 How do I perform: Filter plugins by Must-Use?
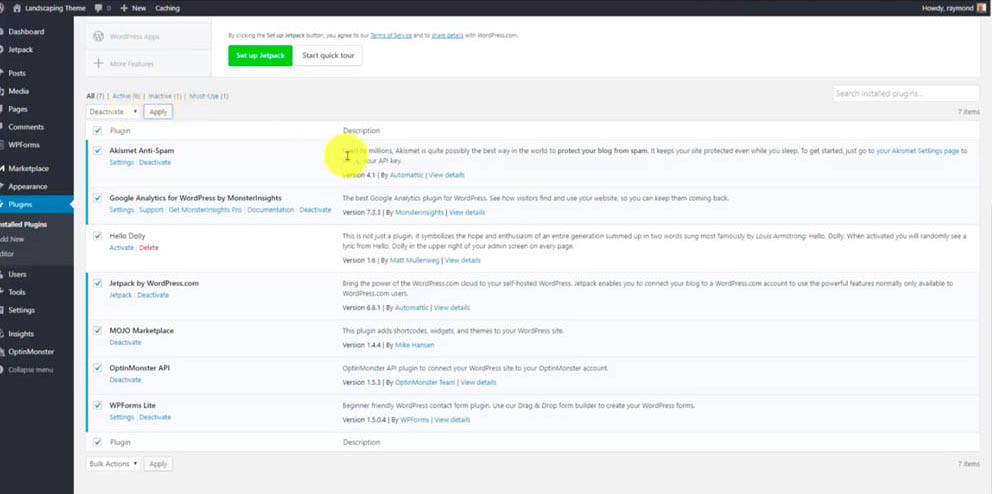click(x=209, y=96)
